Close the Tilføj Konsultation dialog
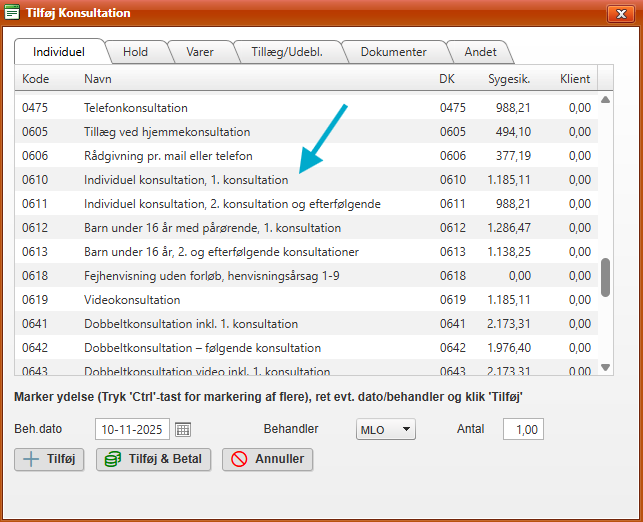Viewport: 643px width, 522px height. coord(619,13)
